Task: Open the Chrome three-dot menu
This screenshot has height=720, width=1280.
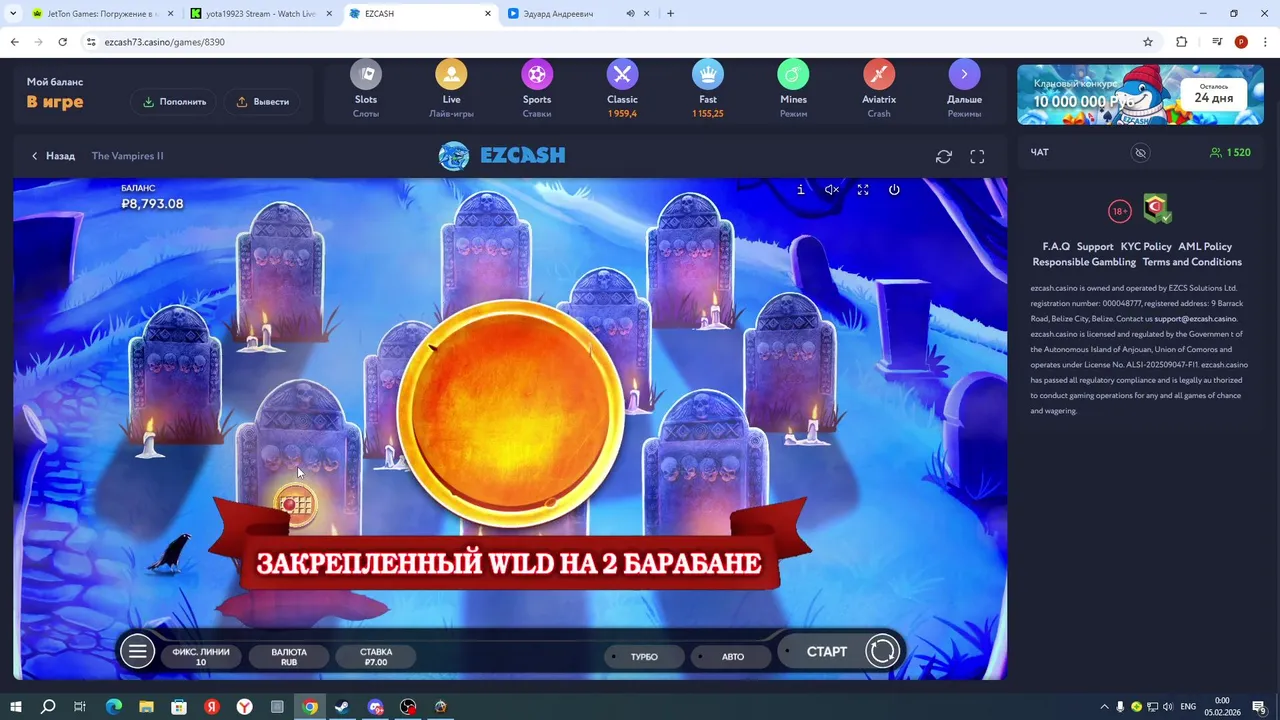Action: (1264, 42)
